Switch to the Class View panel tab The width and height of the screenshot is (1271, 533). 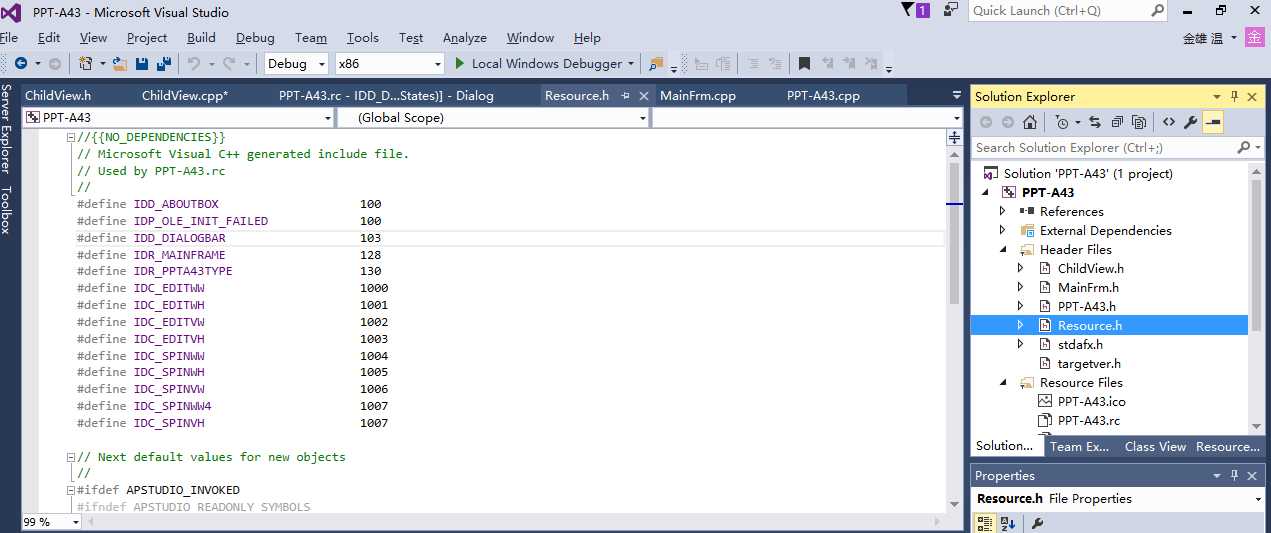click(1155, 446)
